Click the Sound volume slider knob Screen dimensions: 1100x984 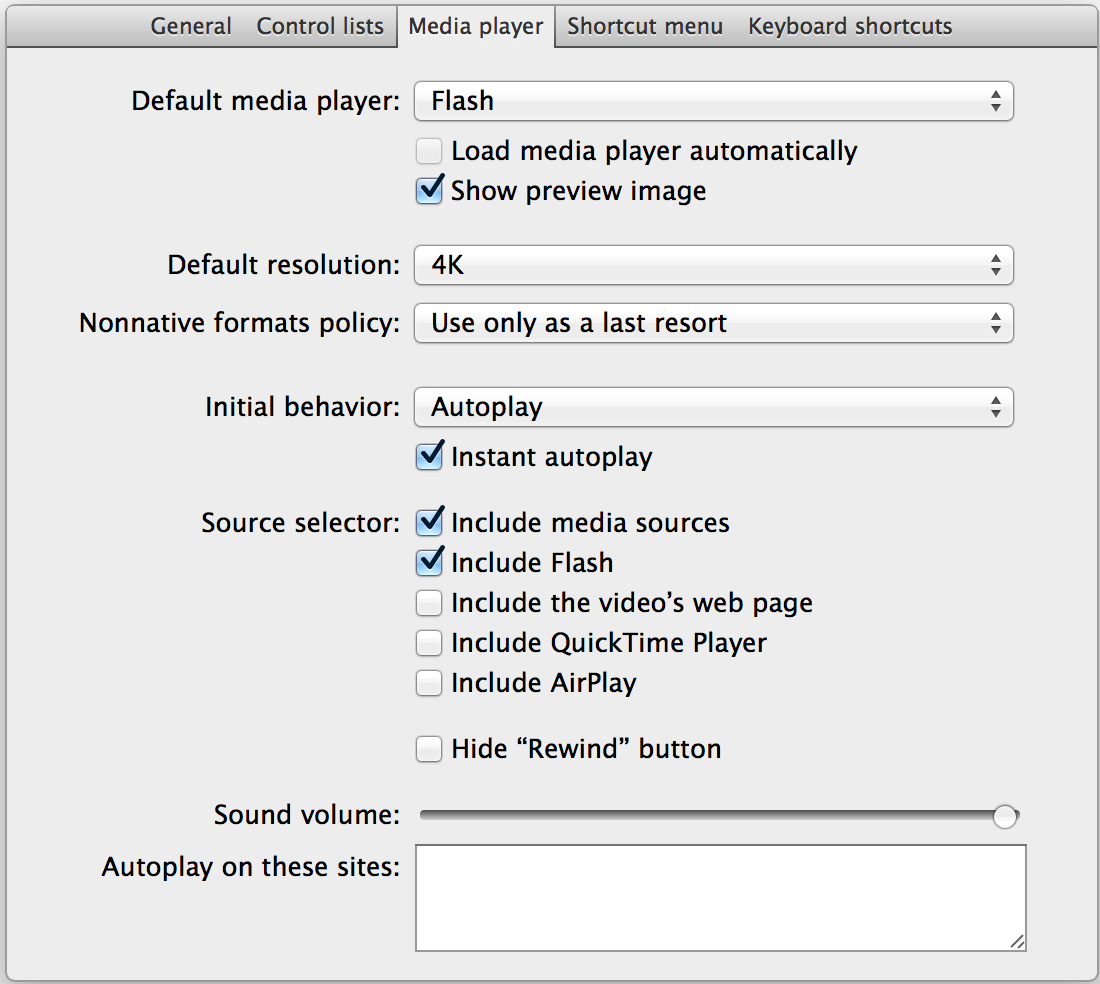click(x=1005, y=816)
